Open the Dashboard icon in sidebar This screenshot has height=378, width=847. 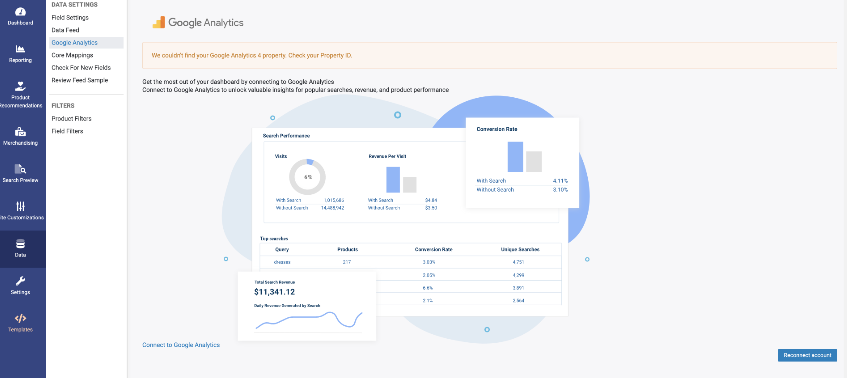point(20,12)
